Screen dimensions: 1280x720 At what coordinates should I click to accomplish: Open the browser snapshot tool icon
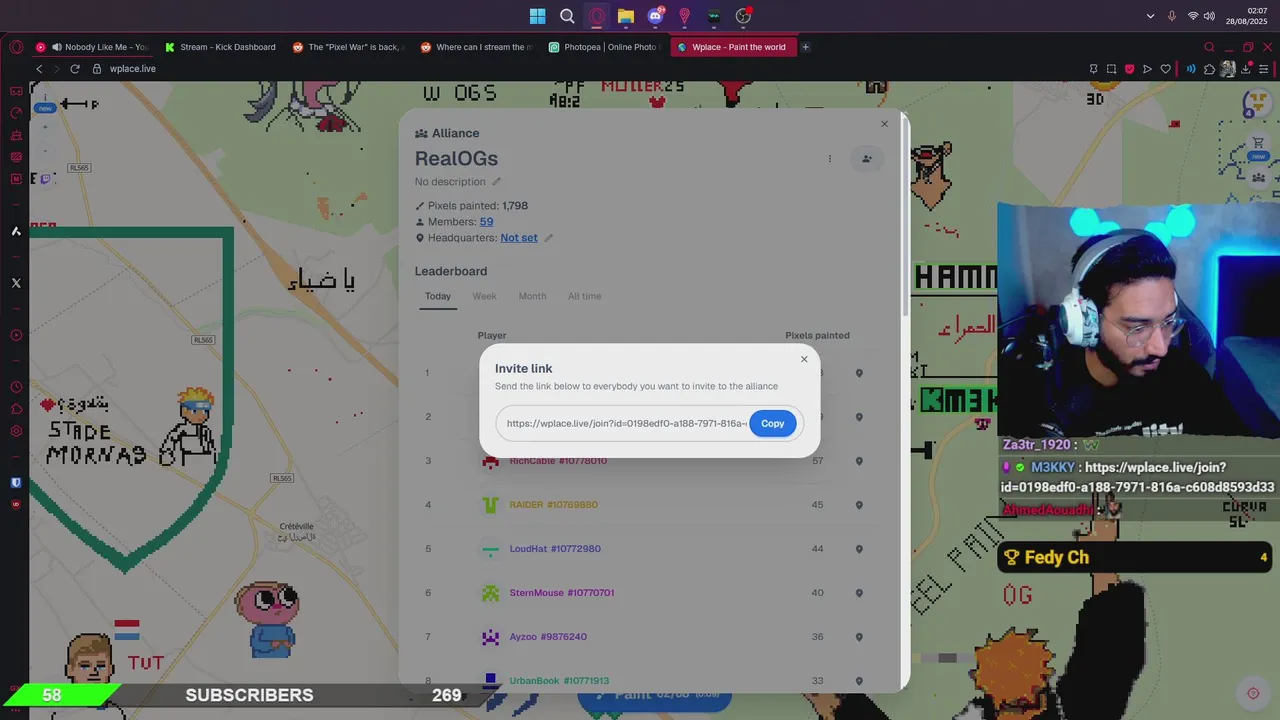click(1111, 69)
